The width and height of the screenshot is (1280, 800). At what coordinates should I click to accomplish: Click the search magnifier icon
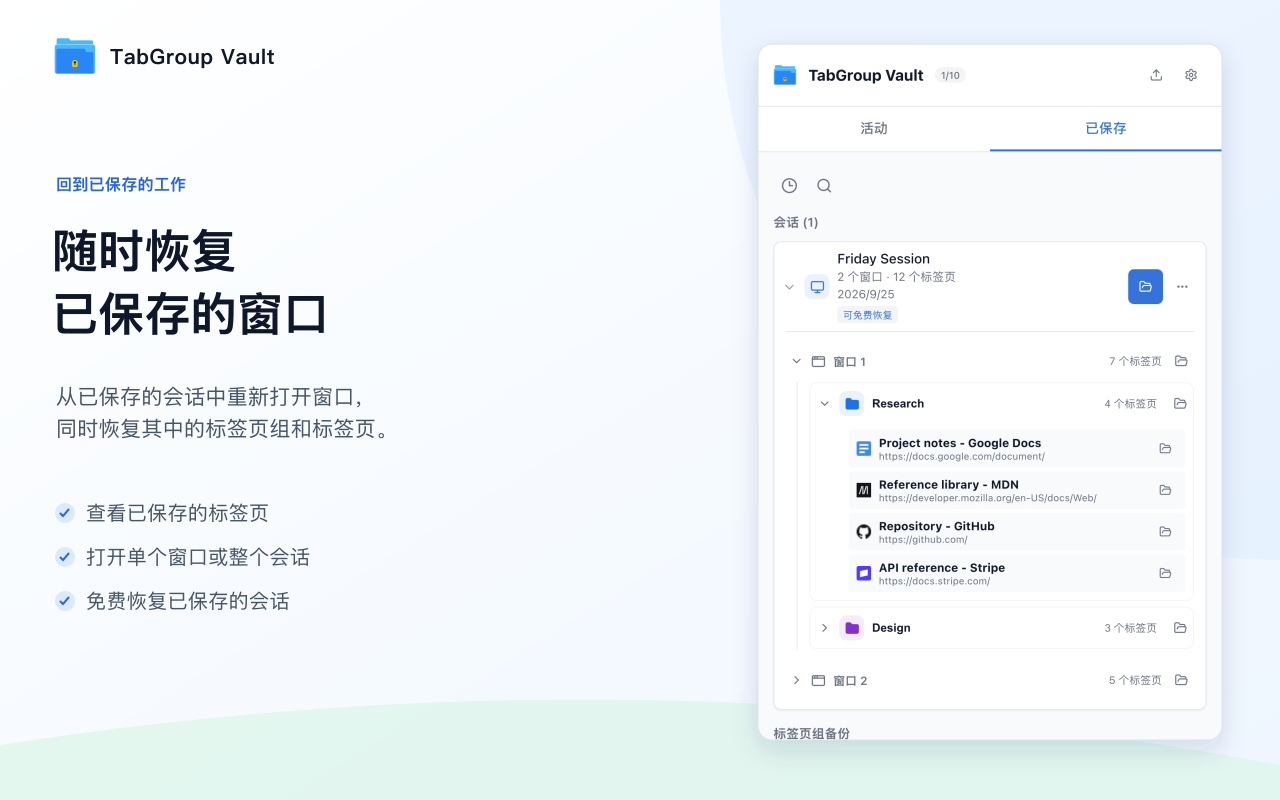point(824,186)
